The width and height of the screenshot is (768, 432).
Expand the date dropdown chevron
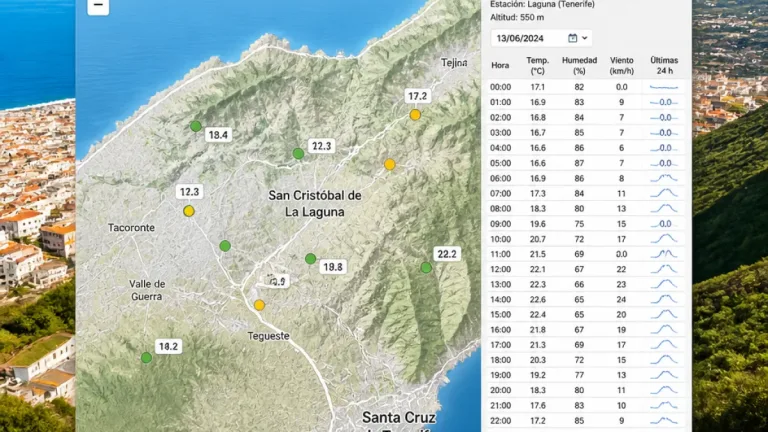[584, 38]
